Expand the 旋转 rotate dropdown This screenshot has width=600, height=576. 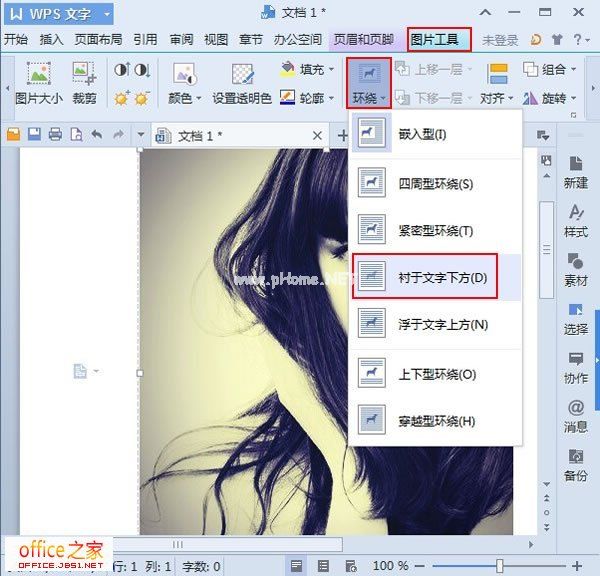[x=557, y=99]
